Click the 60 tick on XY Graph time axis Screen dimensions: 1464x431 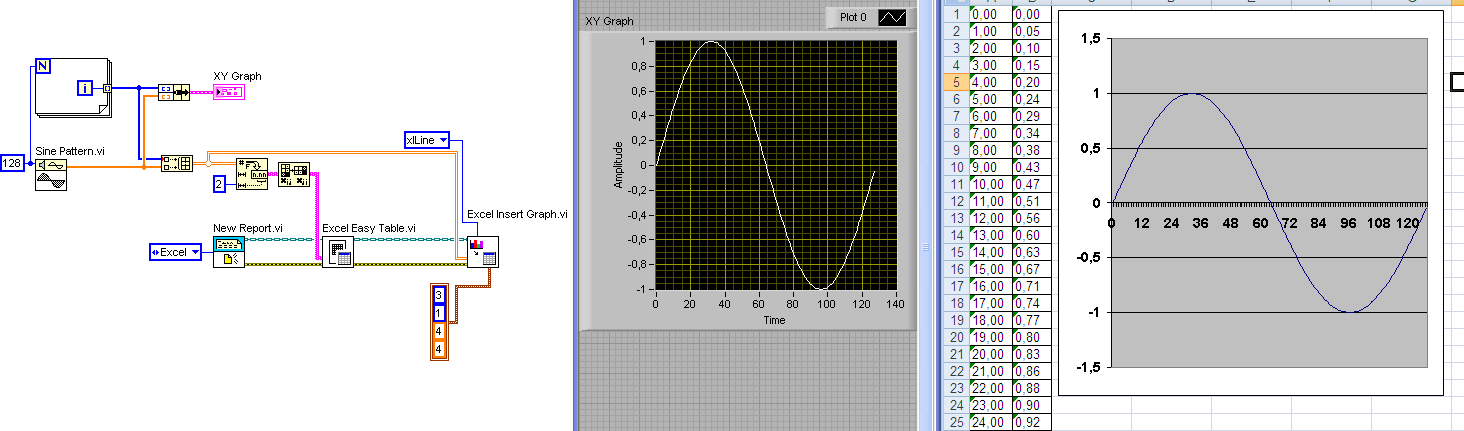(x=757, y=303)
